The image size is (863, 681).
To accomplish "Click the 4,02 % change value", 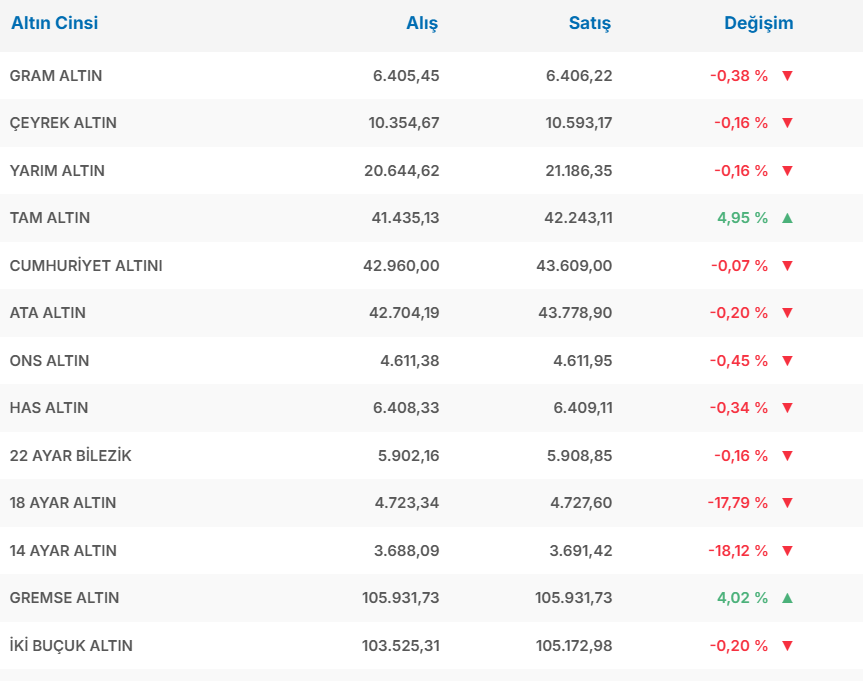I will click(742, 598).
